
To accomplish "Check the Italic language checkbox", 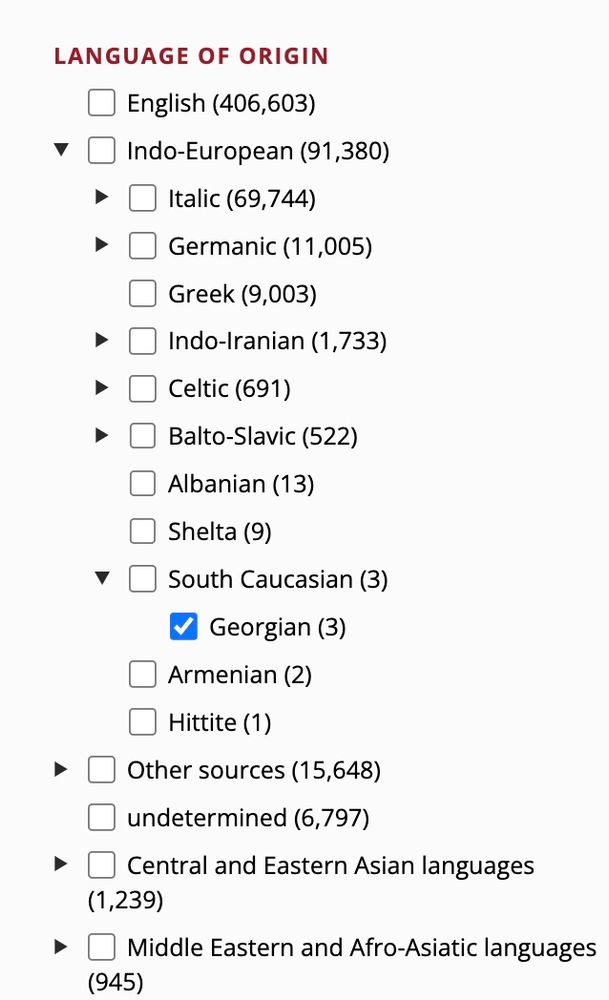I will point(142,197).
